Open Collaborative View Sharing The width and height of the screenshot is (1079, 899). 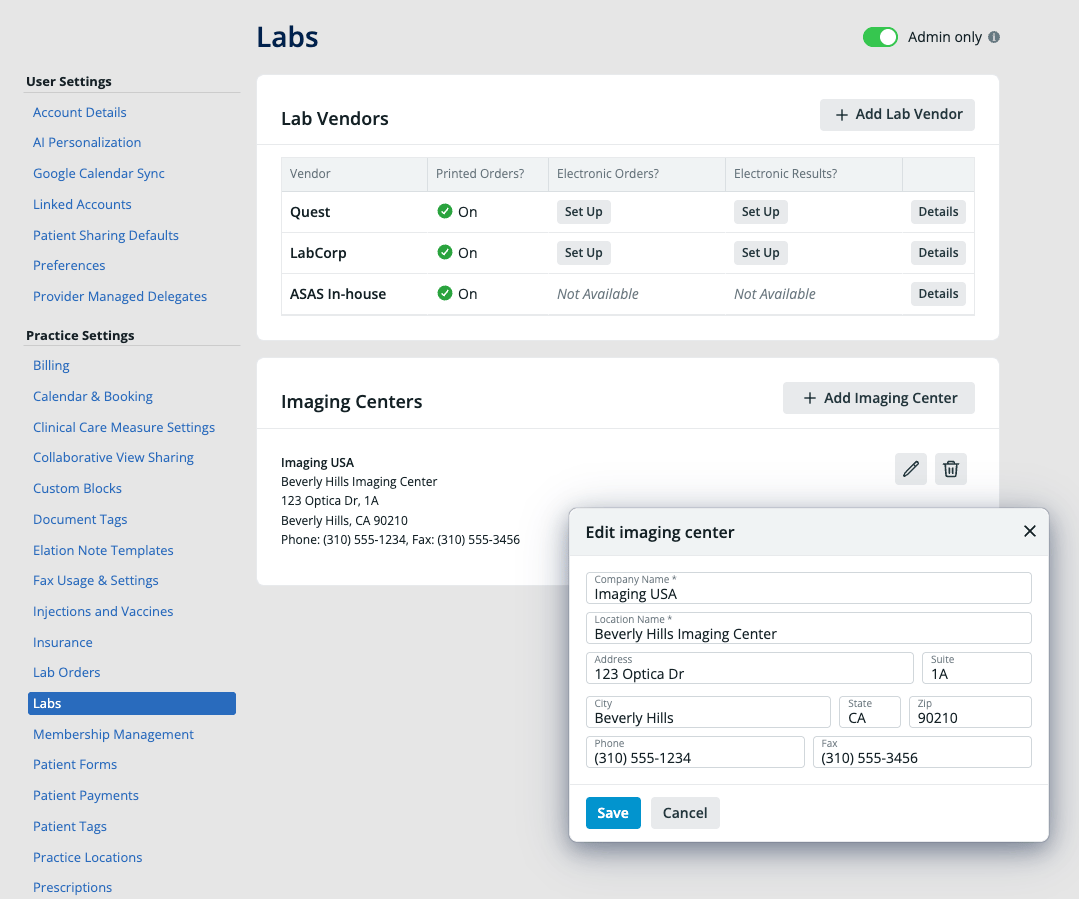[x=113, y=458]
